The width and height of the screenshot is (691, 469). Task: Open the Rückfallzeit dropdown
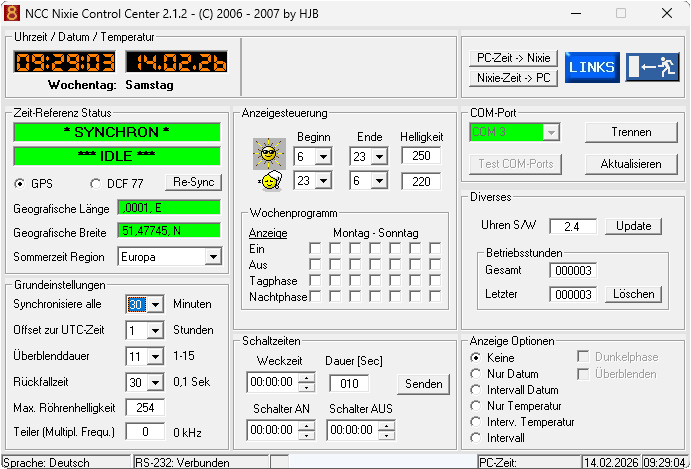tap(154, 382)
